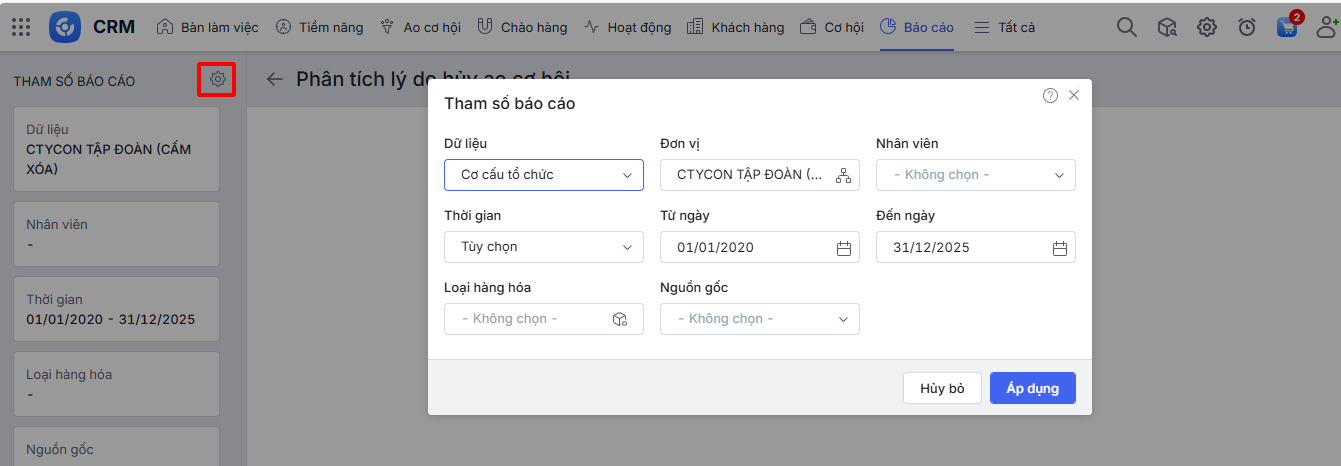Open the Tiềm năng menu tab
Viewport: 1341px width, 466px height.
(x=319, y=27)
